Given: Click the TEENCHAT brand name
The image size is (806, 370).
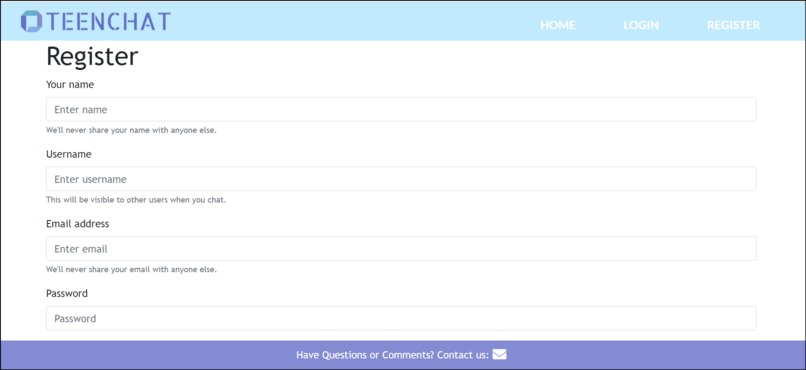Looking at the screenshot, I should pyautogui.click(x=108, y=22).
